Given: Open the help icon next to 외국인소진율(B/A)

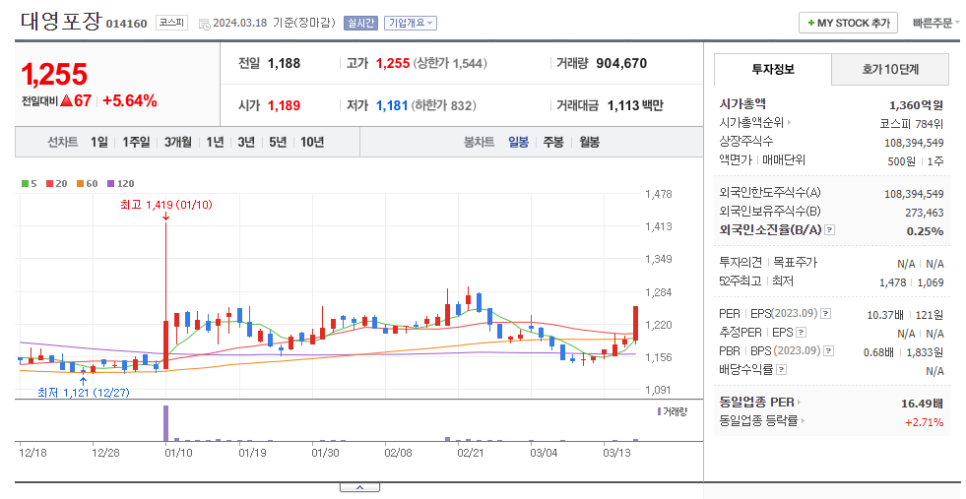Looking at the screenshot, I should 829,230.
